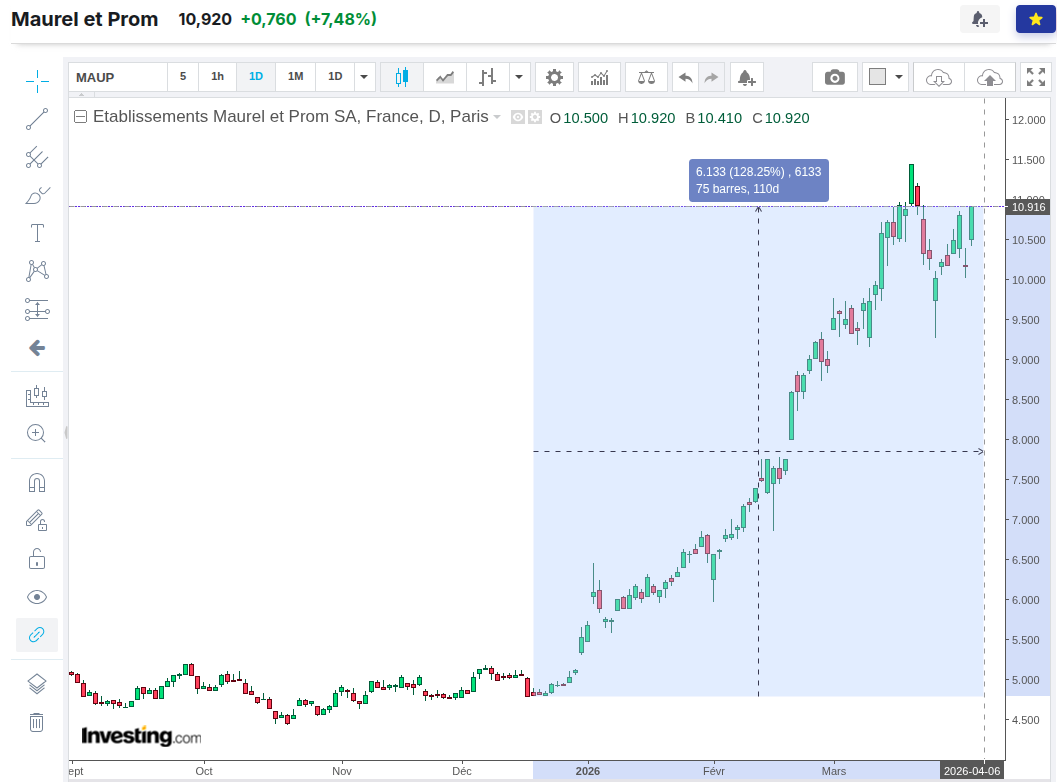Select the prediction and measurement tool

pyautogui.click(x=37, y=309)
